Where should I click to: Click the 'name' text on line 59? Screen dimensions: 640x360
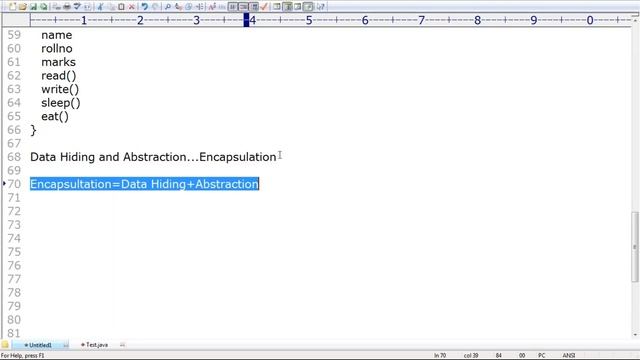click(x=57, y=35)
